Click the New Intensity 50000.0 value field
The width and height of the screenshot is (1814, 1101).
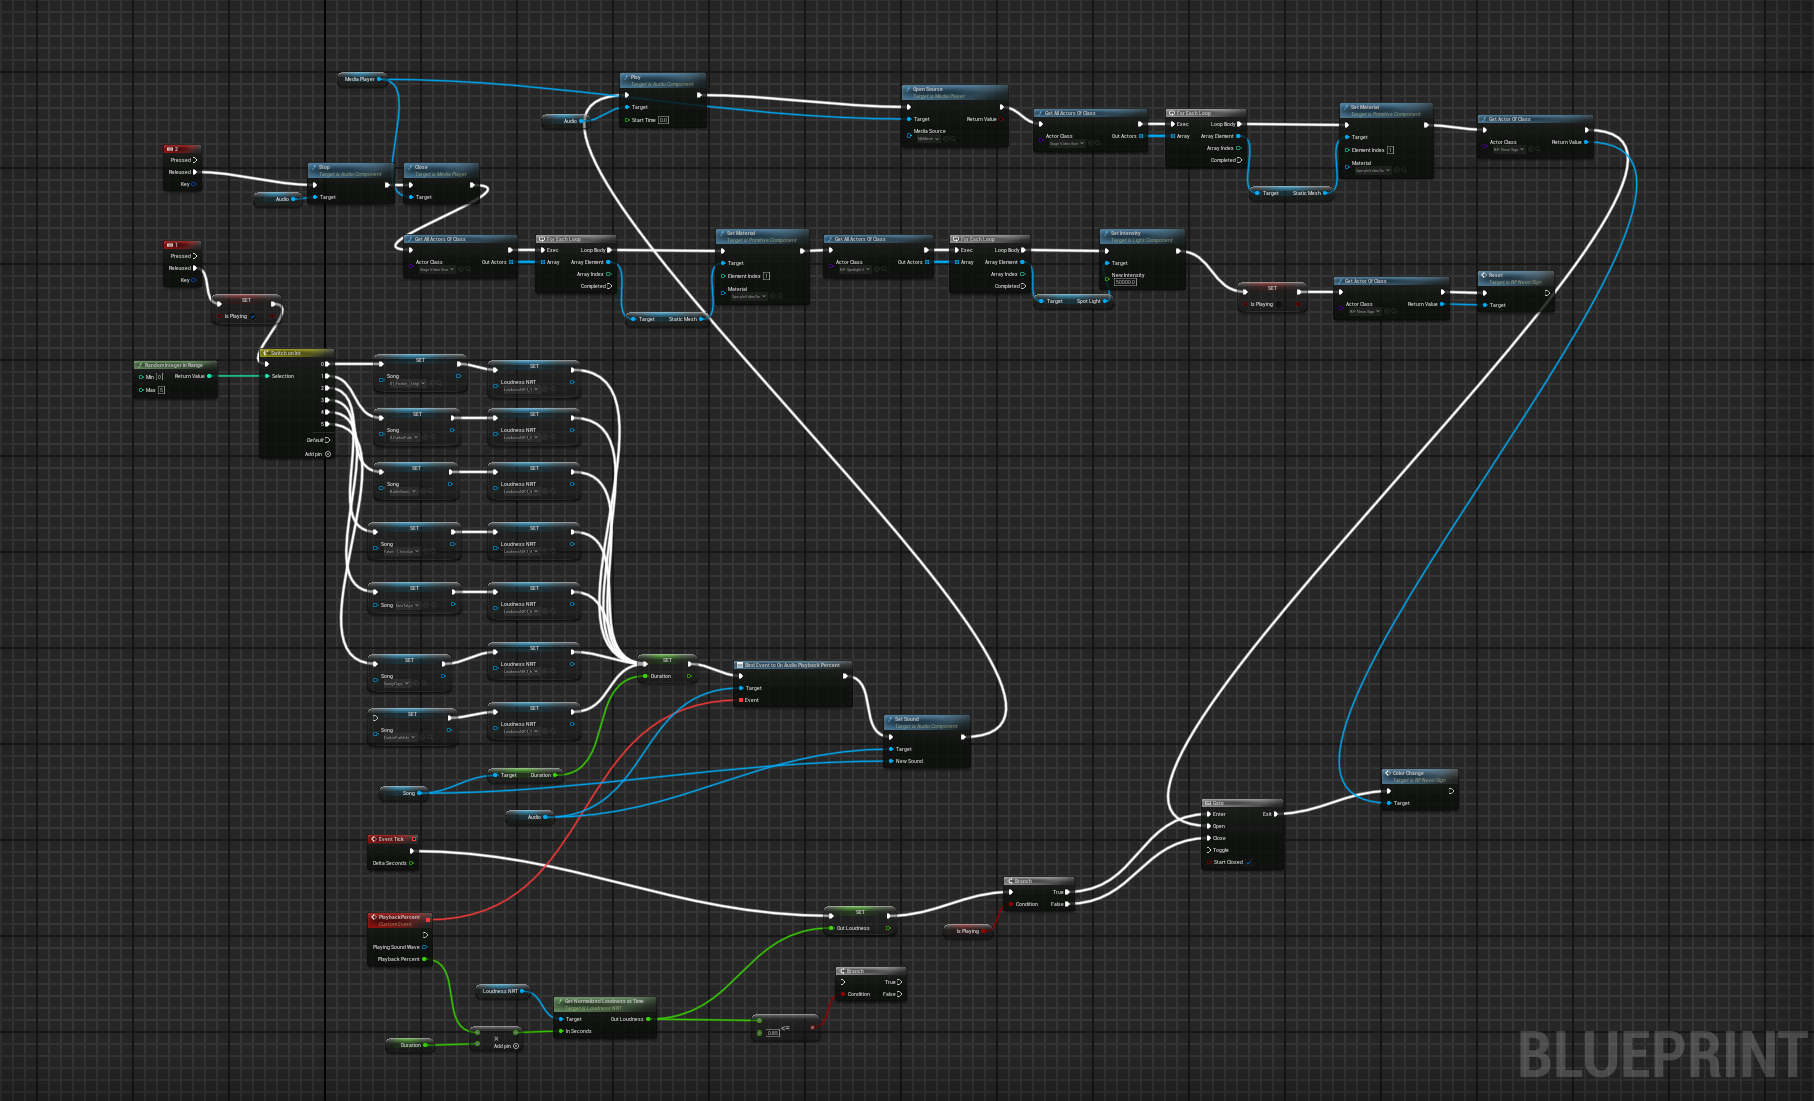point(1125,282)
